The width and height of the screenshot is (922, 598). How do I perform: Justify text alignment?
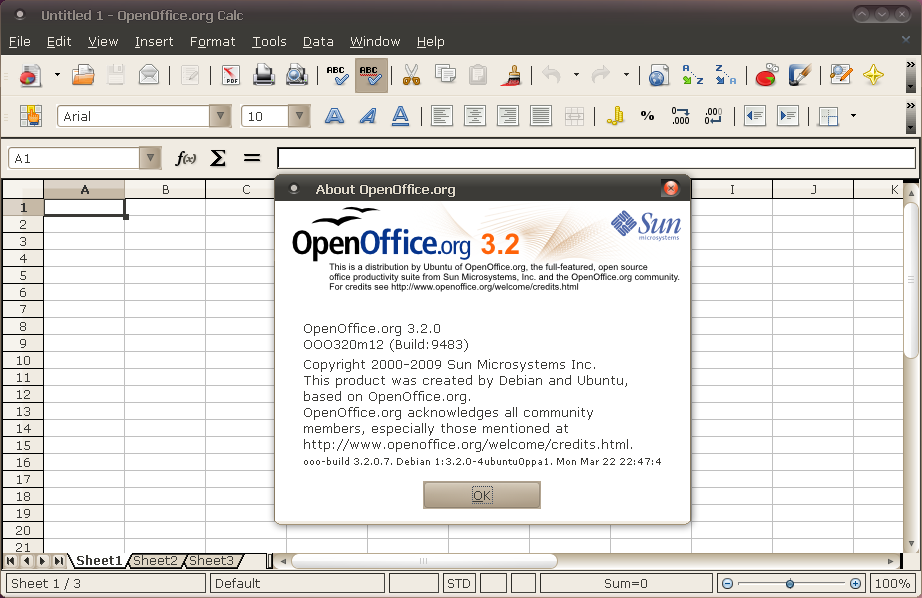click(540, 116)
